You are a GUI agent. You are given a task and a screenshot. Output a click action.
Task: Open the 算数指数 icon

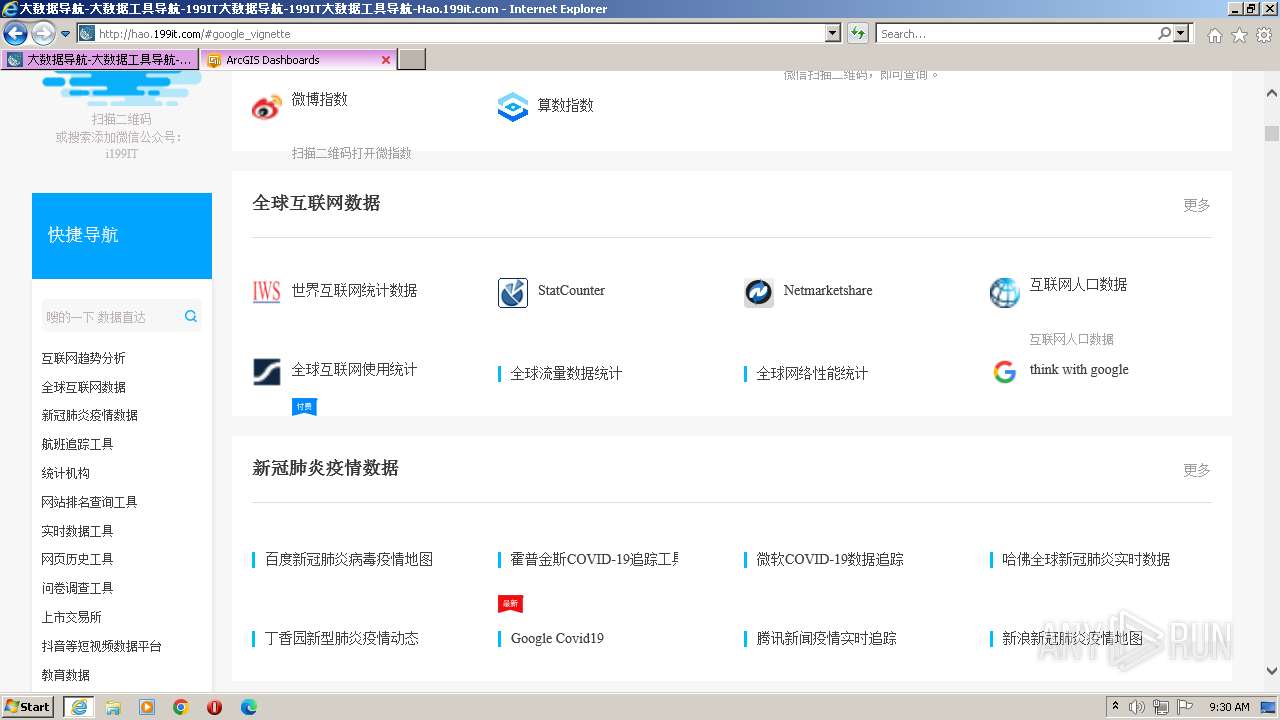click(x=513, y=107)
